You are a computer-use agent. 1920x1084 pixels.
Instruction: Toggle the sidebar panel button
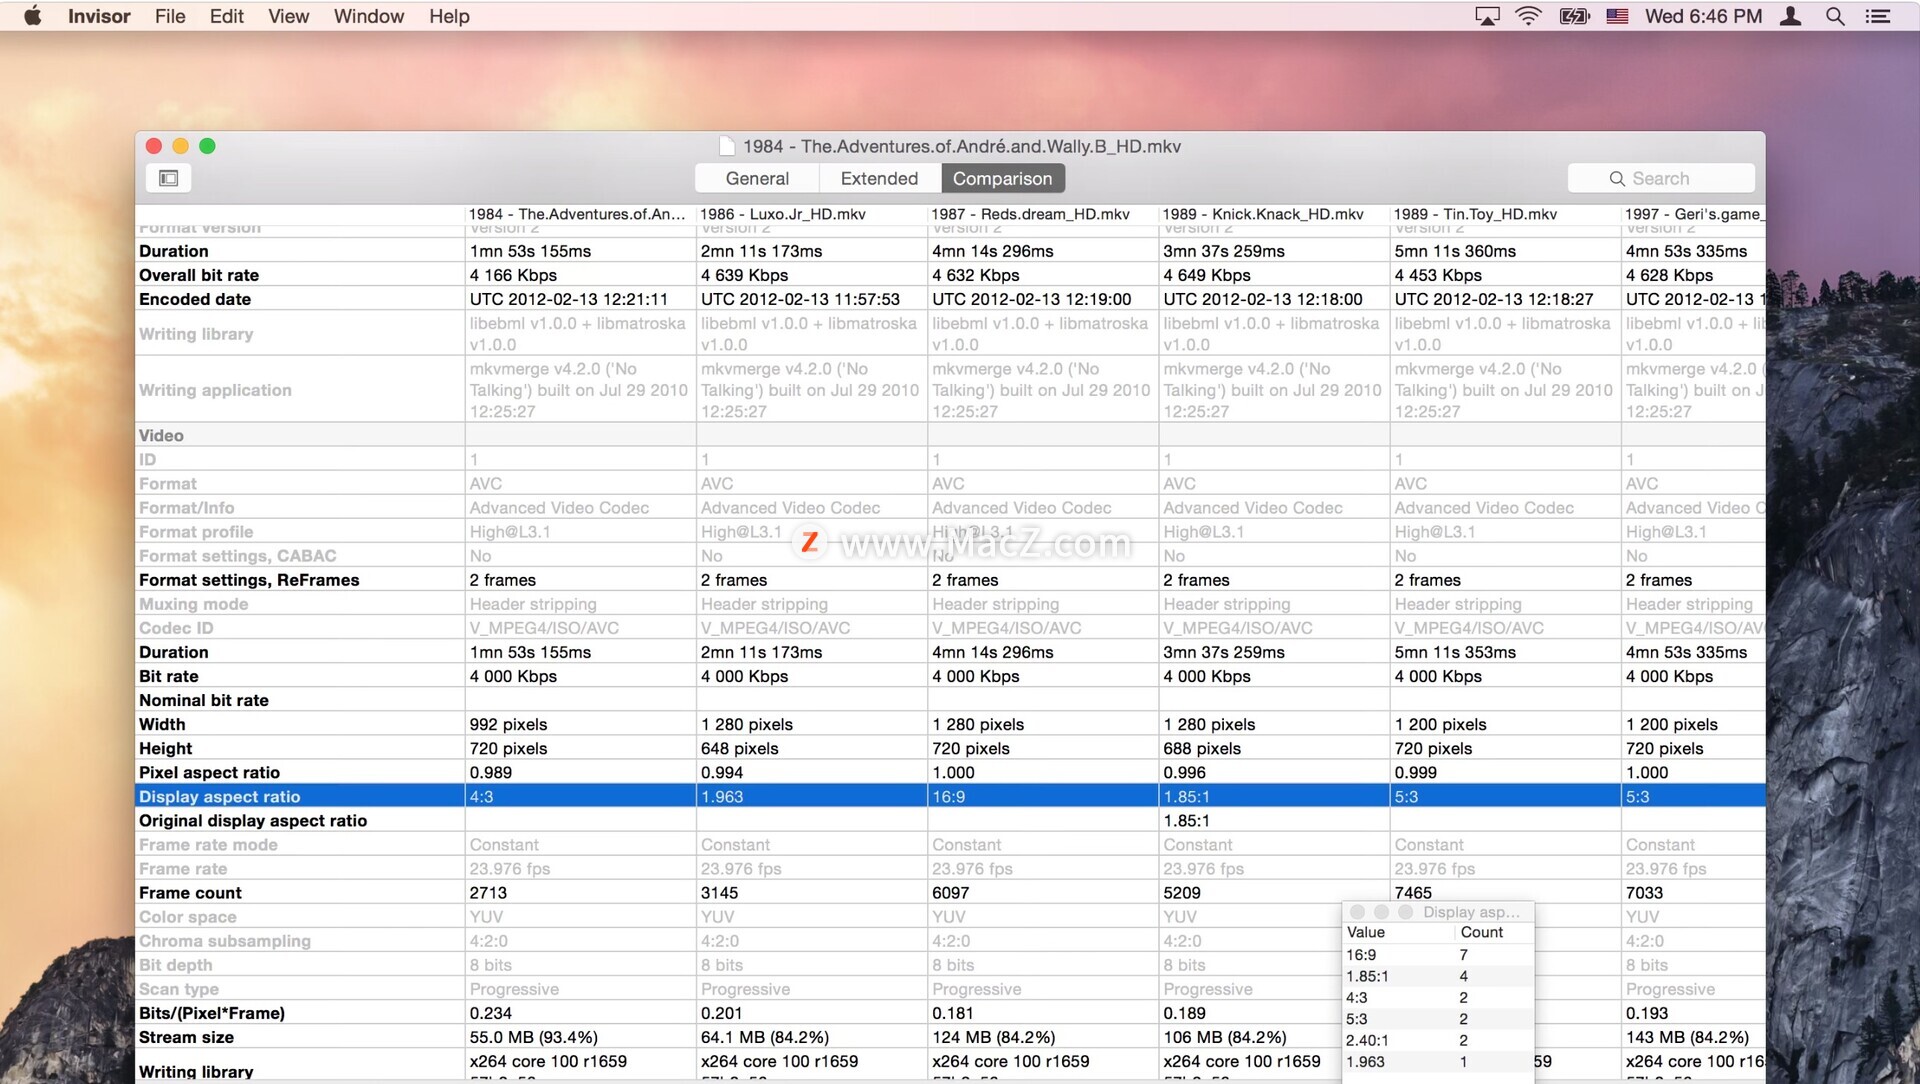pyautogui.click(x=168, y=178)
